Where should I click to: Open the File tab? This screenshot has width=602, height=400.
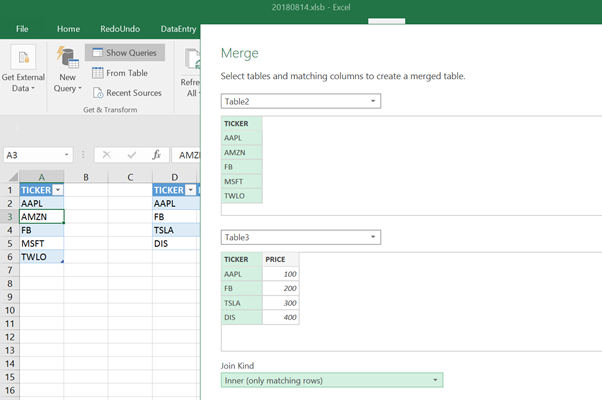point(22,29)
